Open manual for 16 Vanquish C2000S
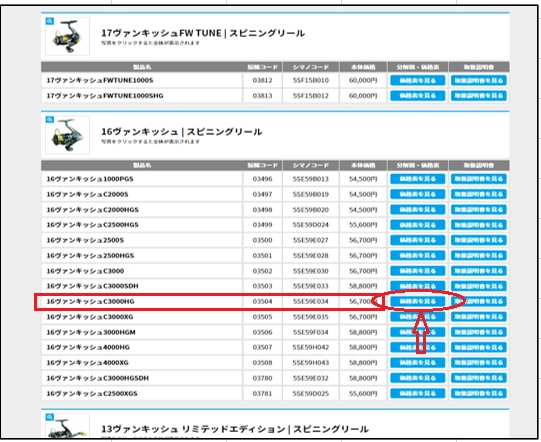 (479, 194)
